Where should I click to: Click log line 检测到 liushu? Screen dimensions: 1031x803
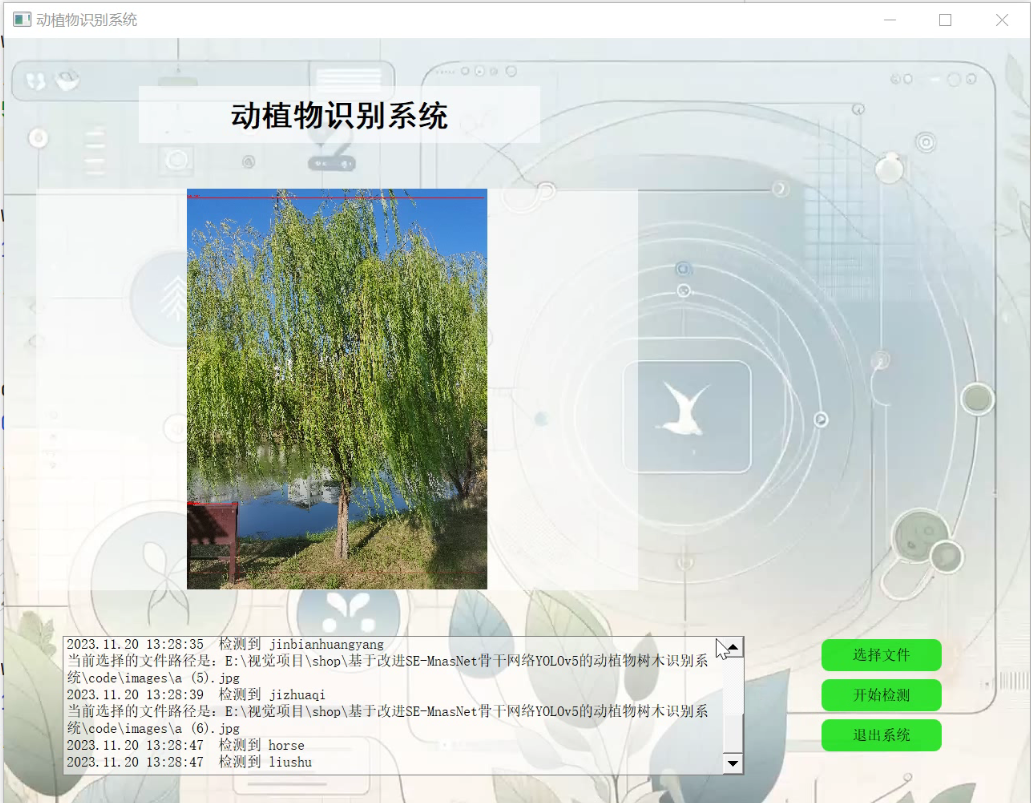[x=189, y=762]
